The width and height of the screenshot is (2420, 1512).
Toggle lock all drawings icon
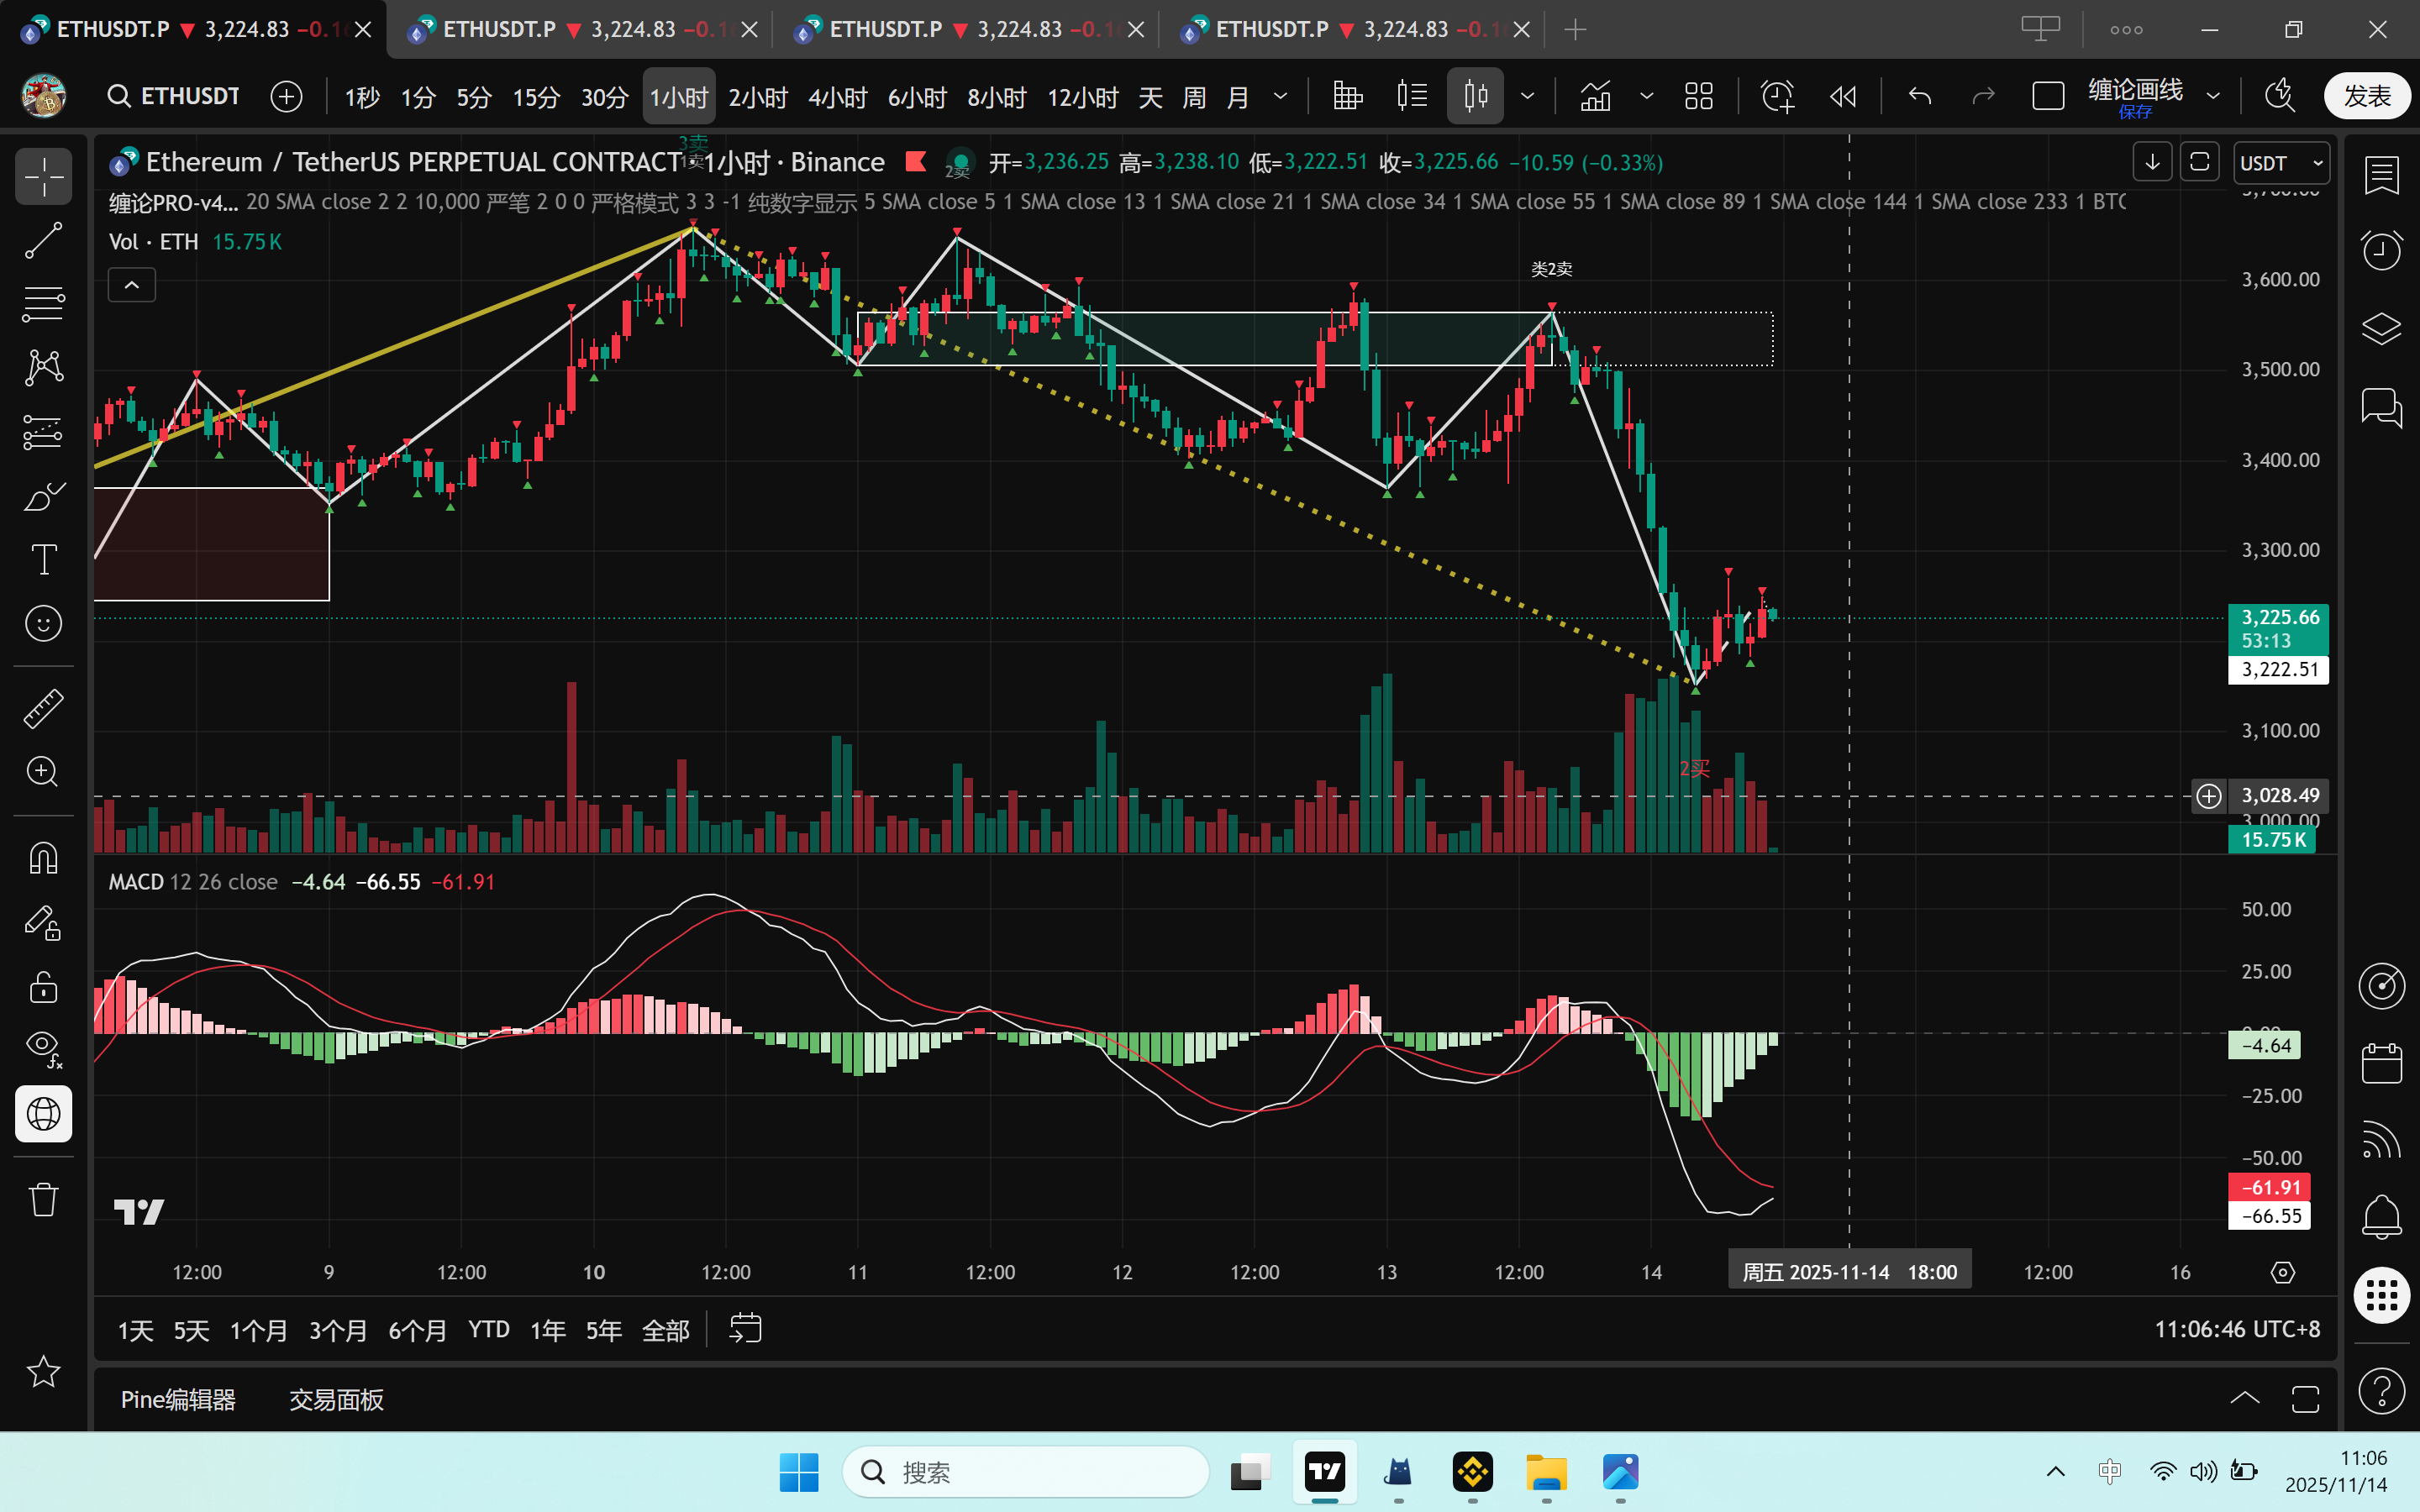[43, 987]
